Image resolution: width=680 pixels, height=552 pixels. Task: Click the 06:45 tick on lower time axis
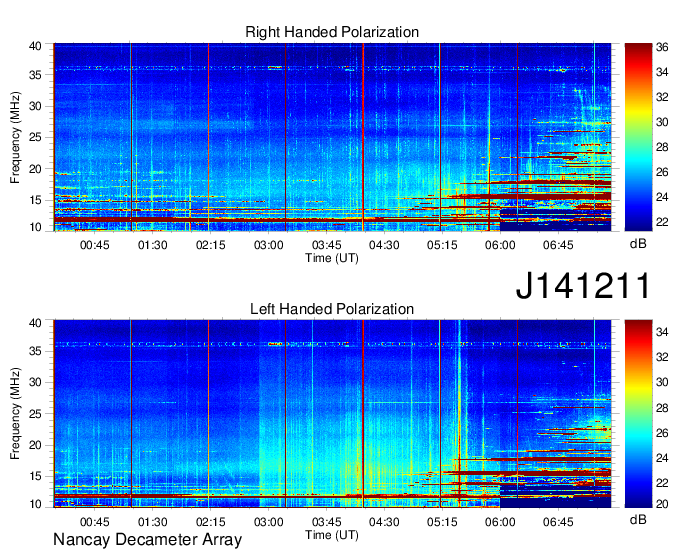(558, 522)
